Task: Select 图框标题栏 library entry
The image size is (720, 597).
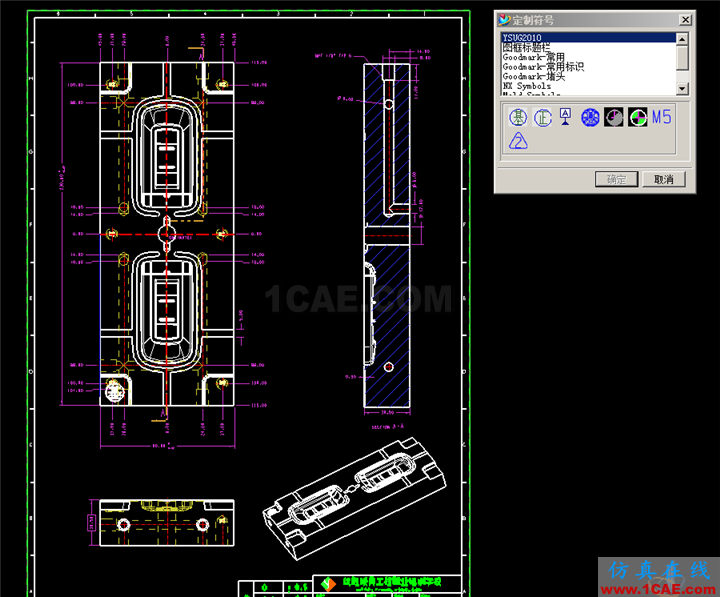Action: 588,47
